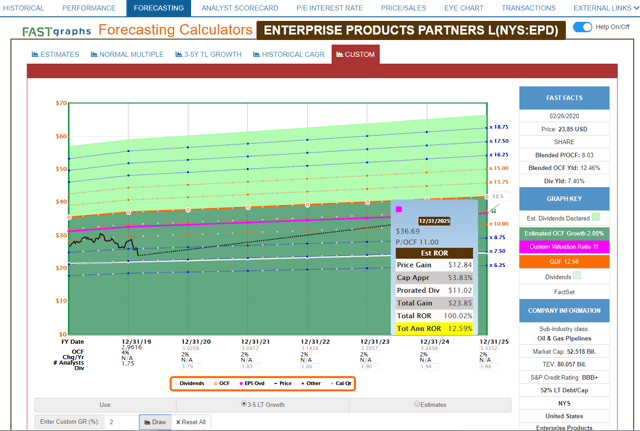Click the Enterprise Products Partners title banner
This screenshot has height=431, width=640.
[x=411, y=30]
